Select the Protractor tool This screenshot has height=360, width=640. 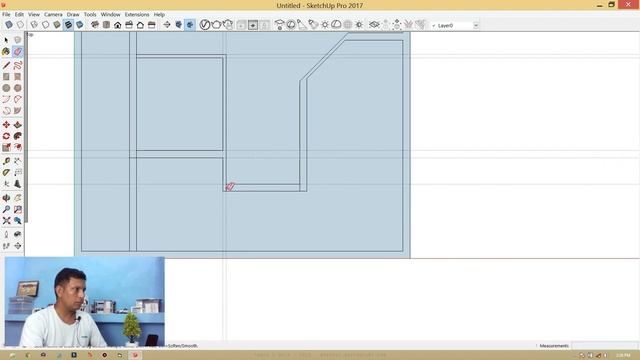click(x=6, y=173)
